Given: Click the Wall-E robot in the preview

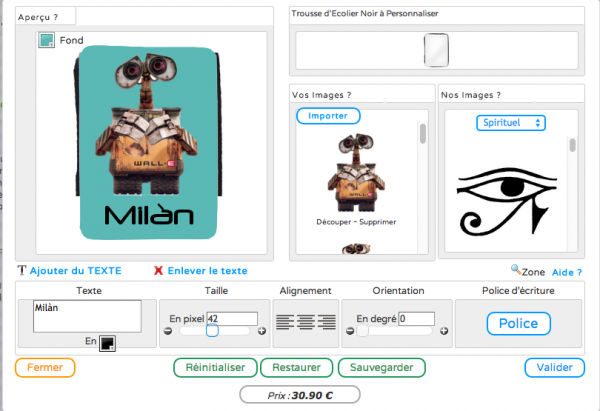Looking at the screenshot, I should click(x=147, y=124).
